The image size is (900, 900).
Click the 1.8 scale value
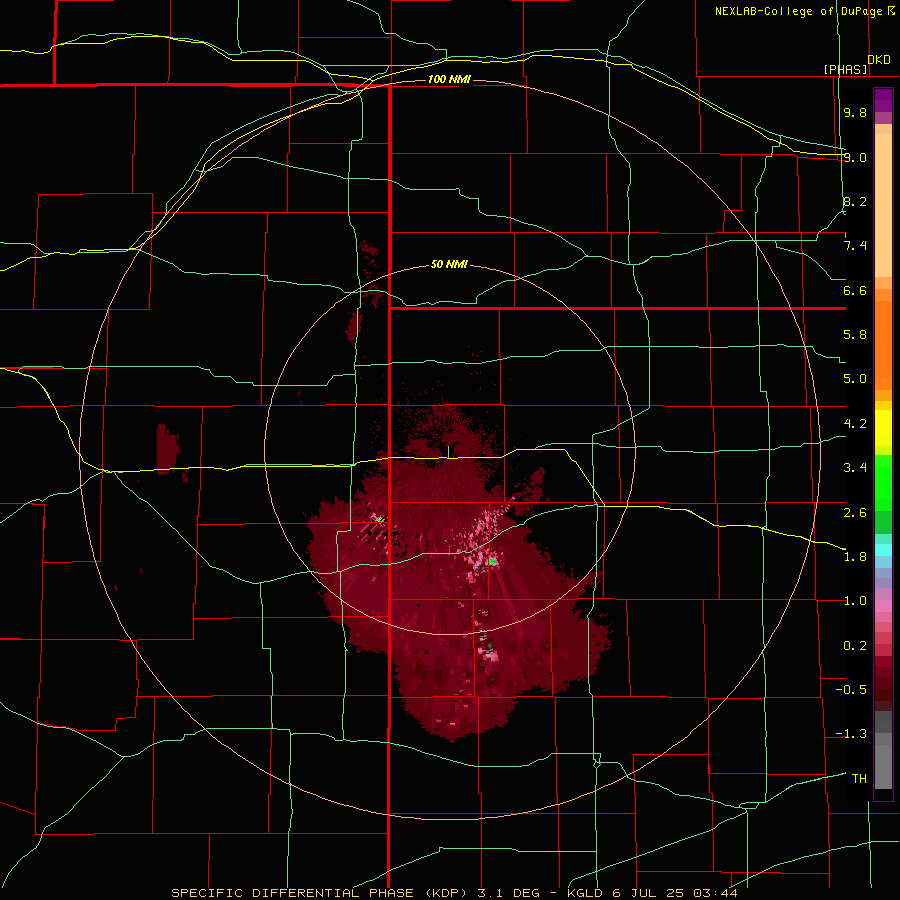point(855,557)
